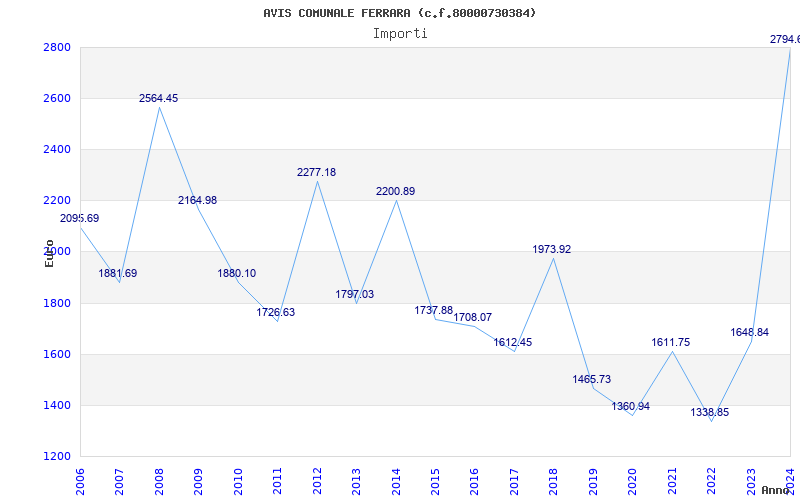Click the 2009 x-axis year label

[198, 482]
